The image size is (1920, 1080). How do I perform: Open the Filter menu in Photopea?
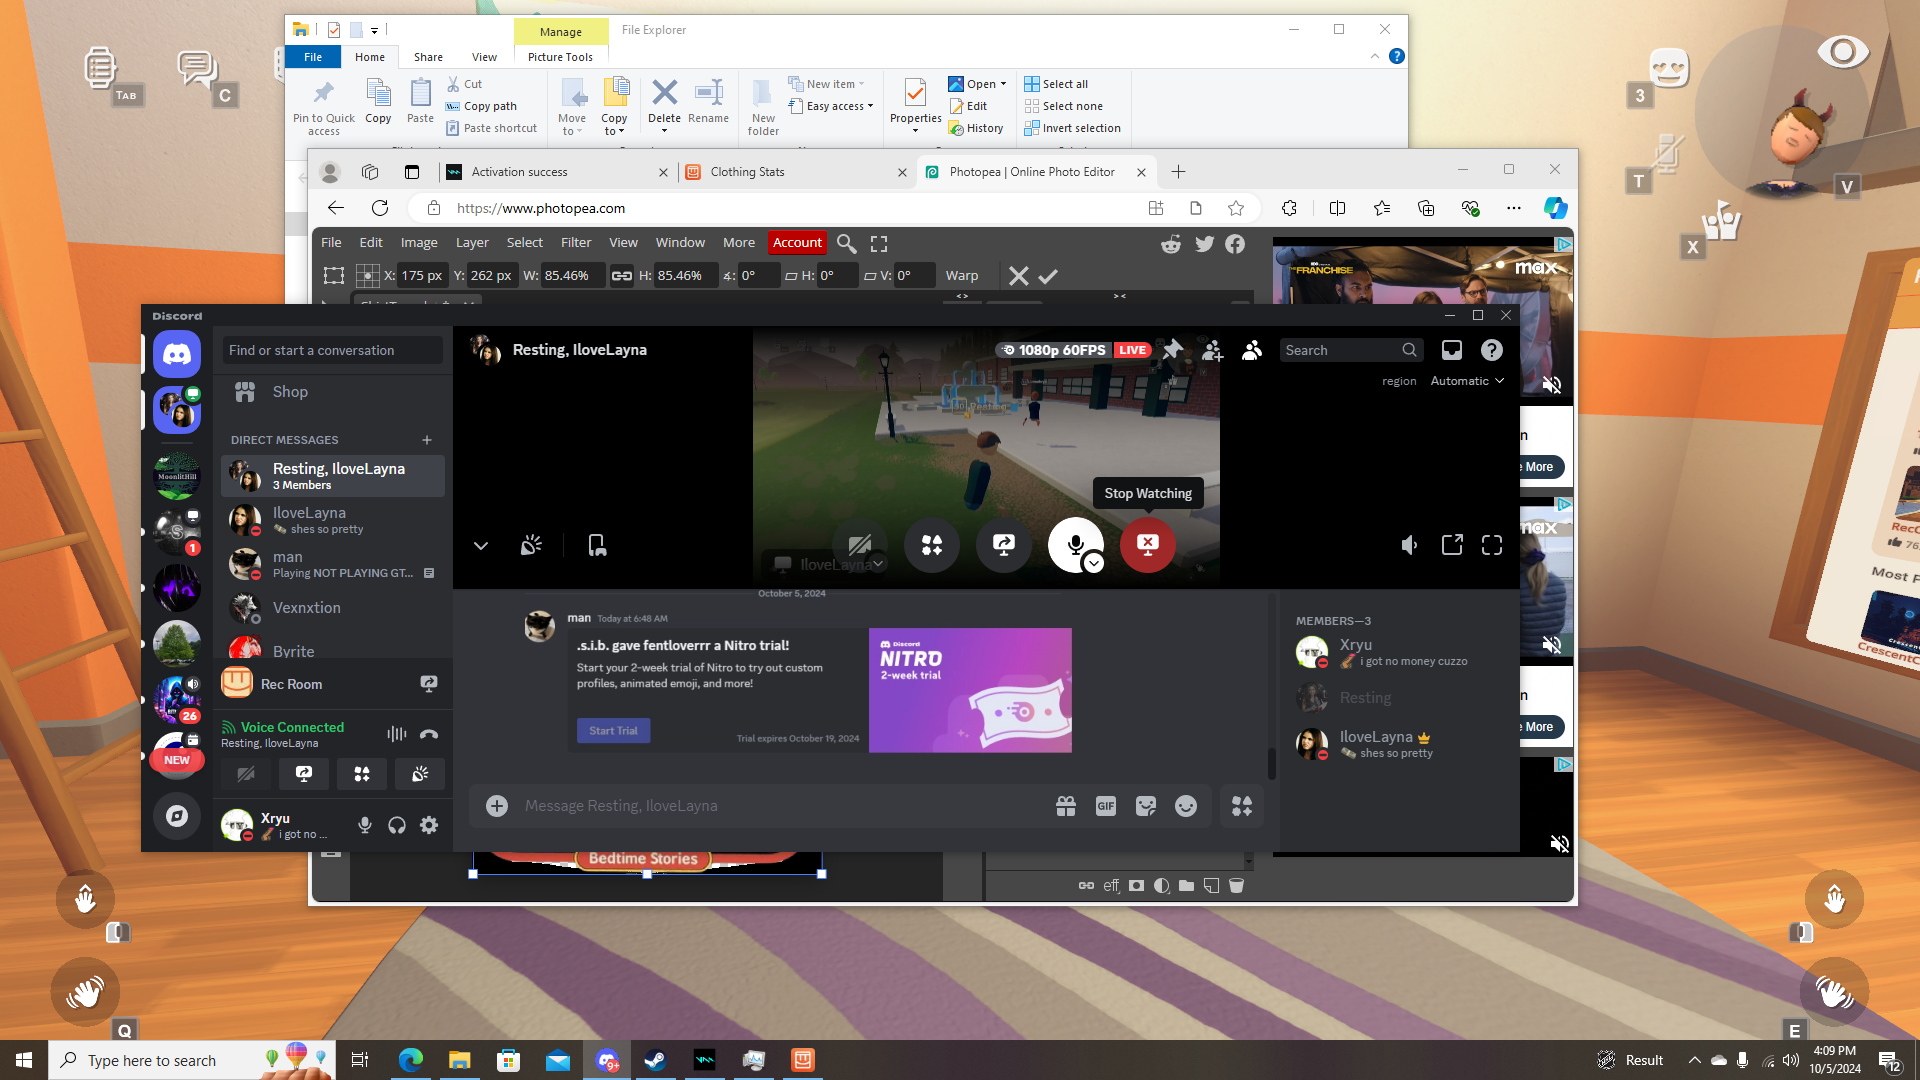tap(576, 243)
